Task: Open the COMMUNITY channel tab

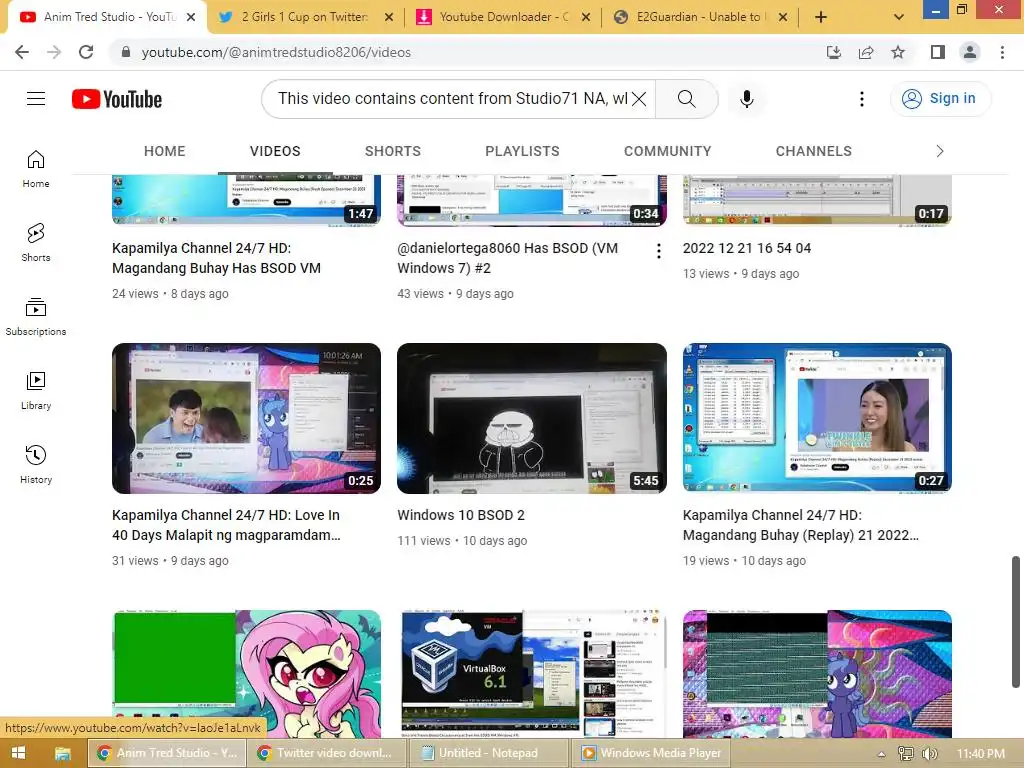Action: (667, 152)
